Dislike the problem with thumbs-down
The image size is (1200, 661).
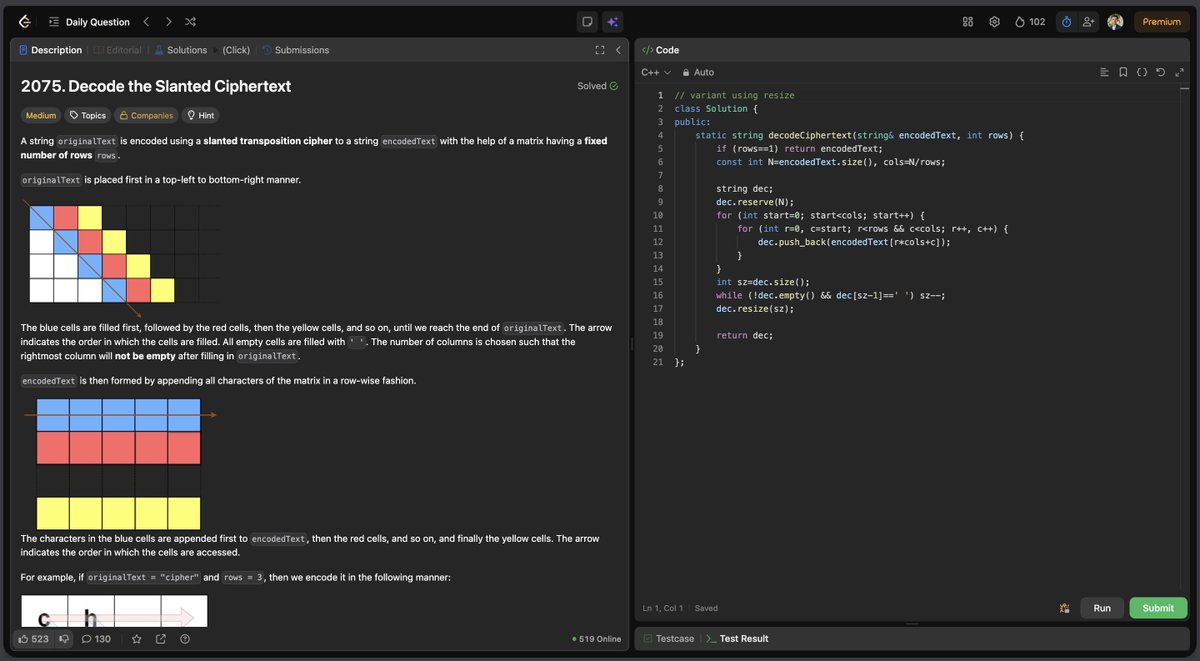tap(64, 639)
